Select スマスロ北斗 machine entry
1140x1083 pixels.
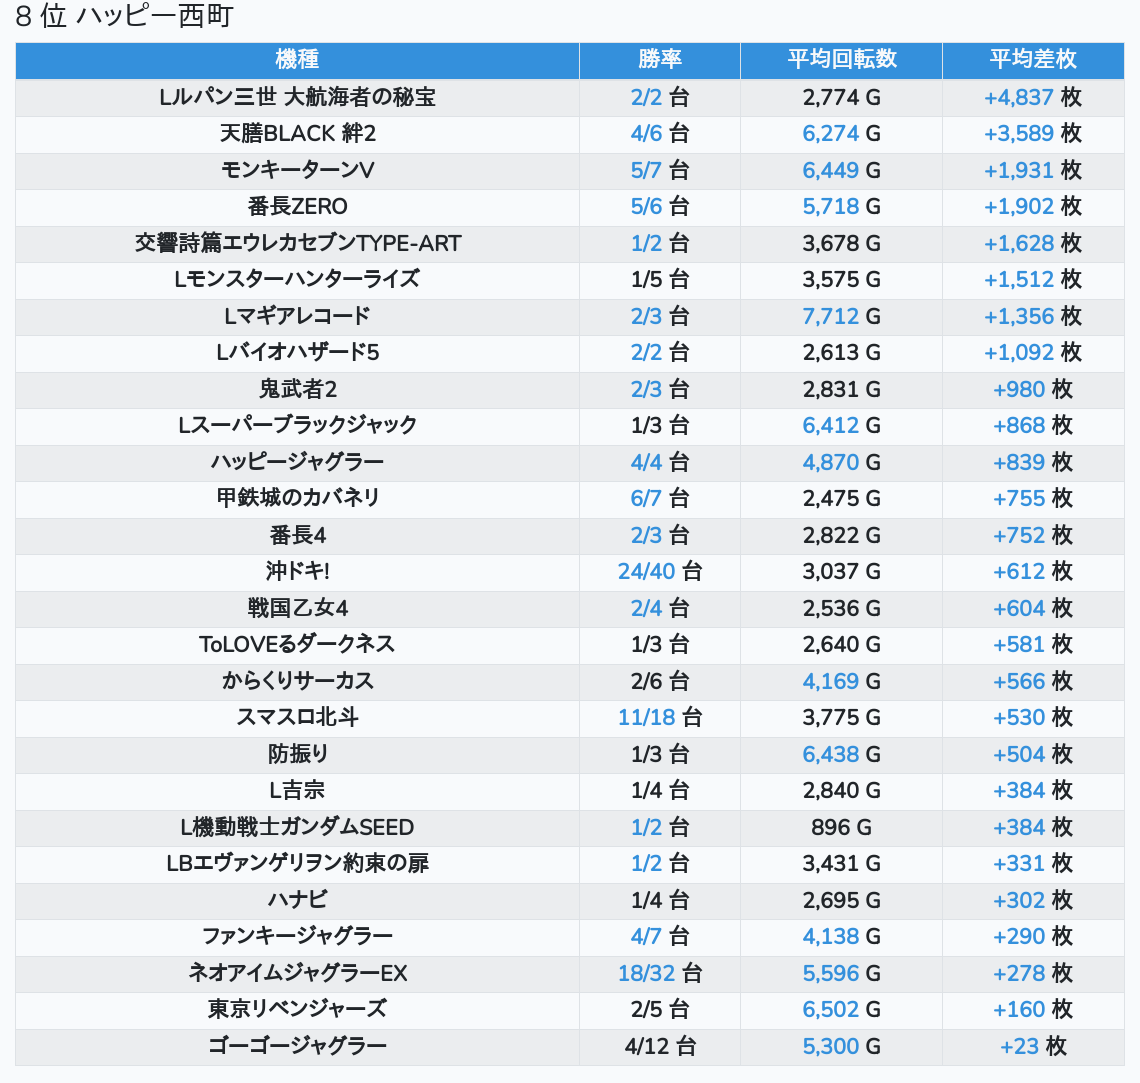[297, 717]
